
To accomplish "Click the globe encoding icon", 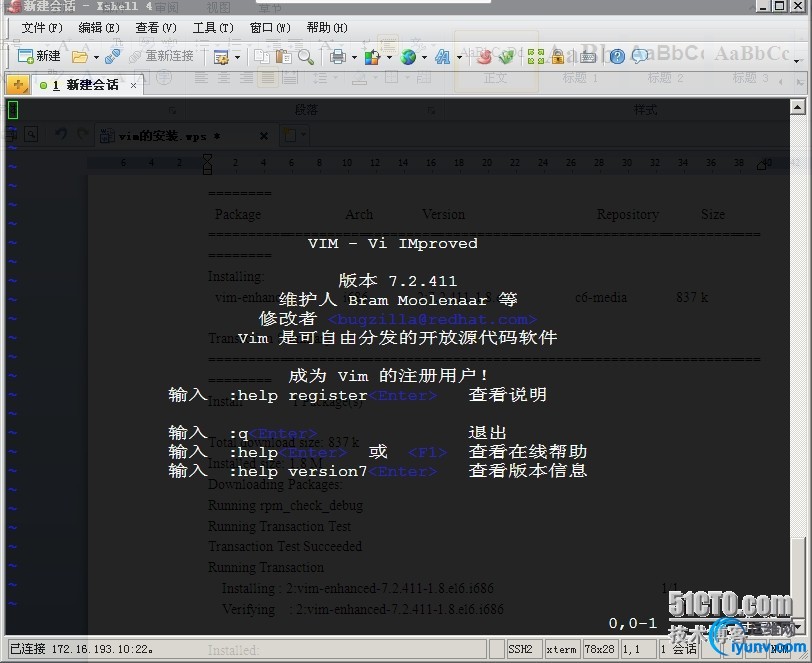I will coord(408,56).
